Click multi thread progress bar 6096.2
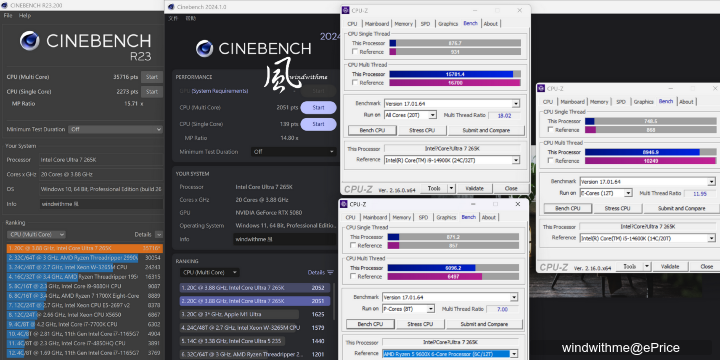The width and height of the screenshot is (720, 360). pos(453,268)
